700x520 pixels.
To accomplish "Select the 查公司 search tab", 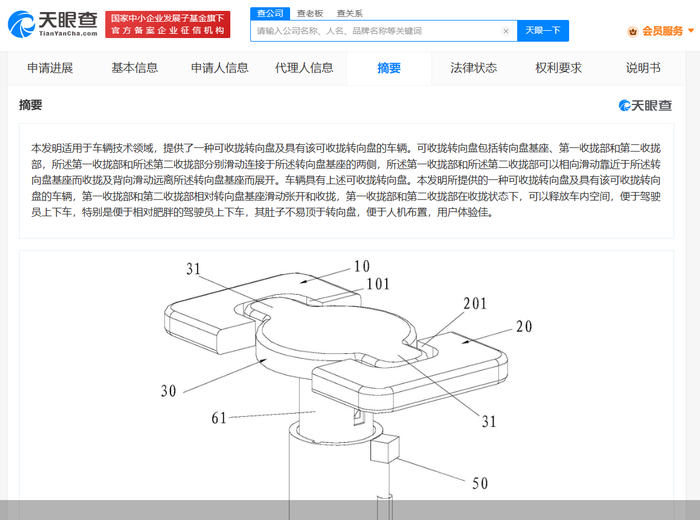I will point(270,13).
